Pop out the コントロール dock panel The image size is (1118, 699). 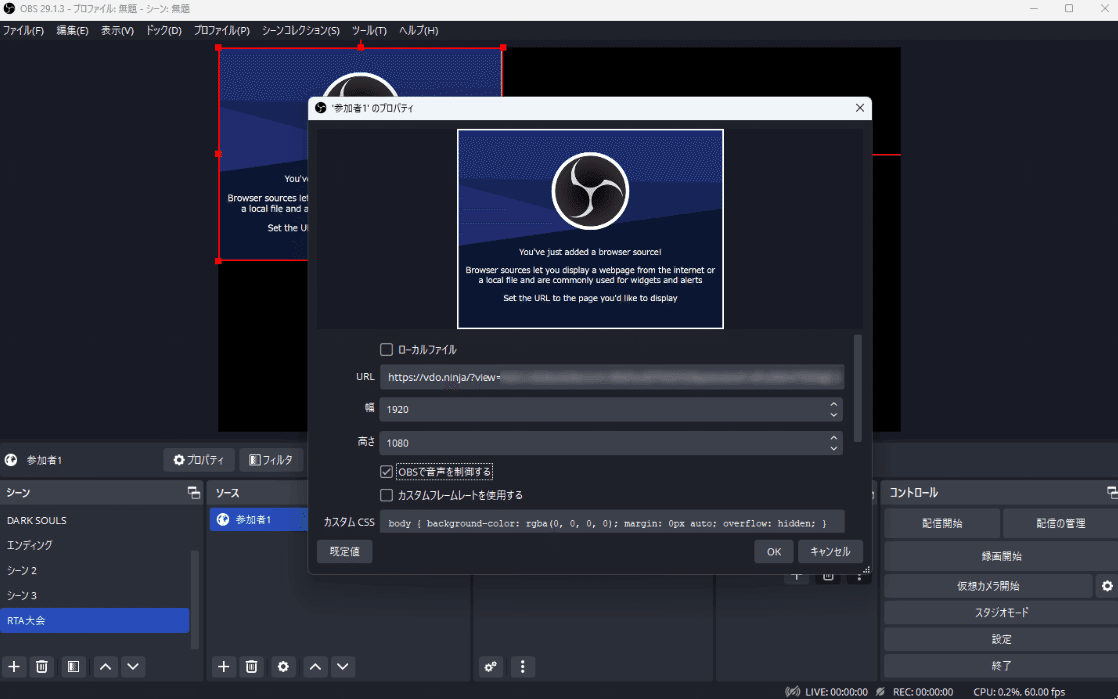click(1112, 492)
